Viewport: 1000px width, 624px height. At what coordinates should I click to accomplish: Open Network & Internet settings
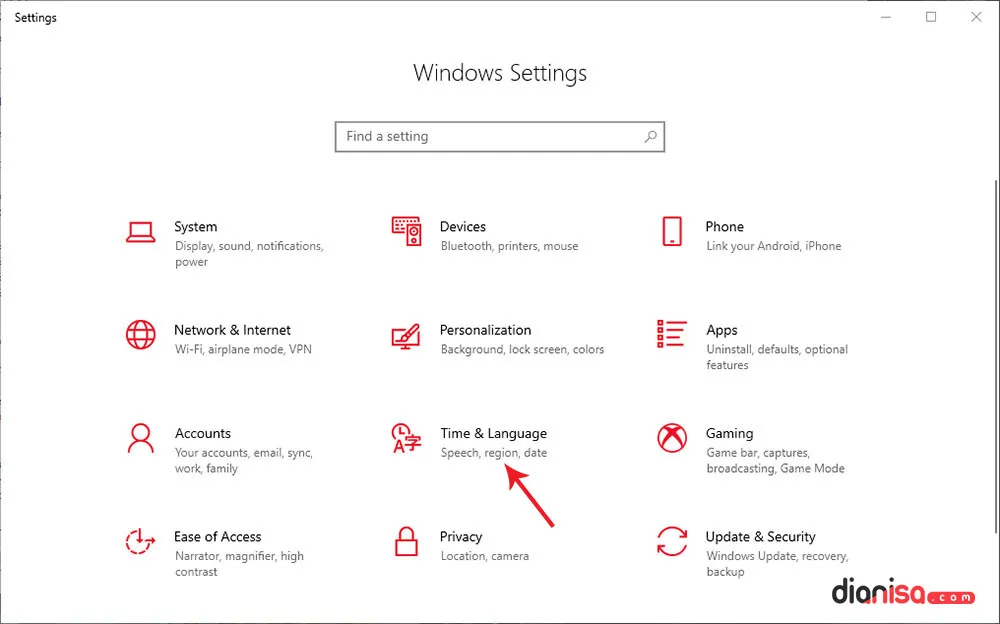pos(232,330)
